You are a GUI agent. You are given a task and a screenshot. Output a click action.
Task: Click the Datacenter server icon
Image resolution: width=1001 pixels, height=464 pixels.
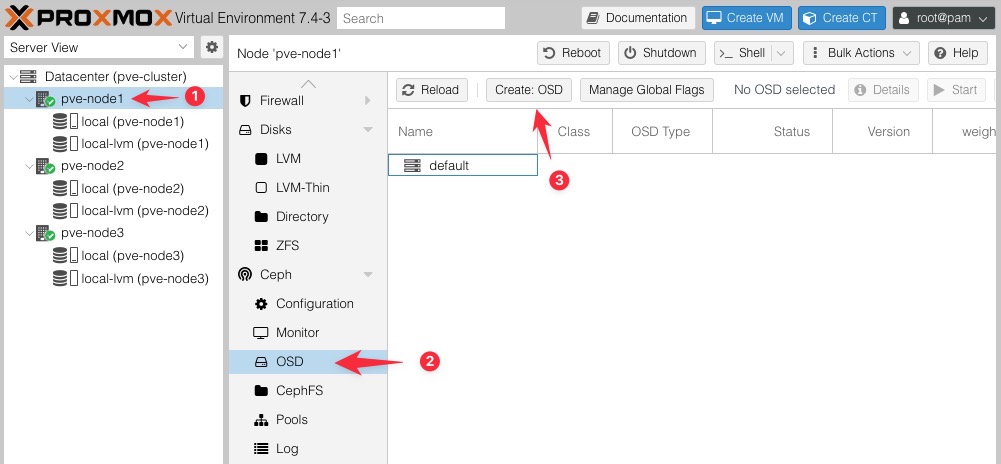pyautogui.click(x=29, y=77)
